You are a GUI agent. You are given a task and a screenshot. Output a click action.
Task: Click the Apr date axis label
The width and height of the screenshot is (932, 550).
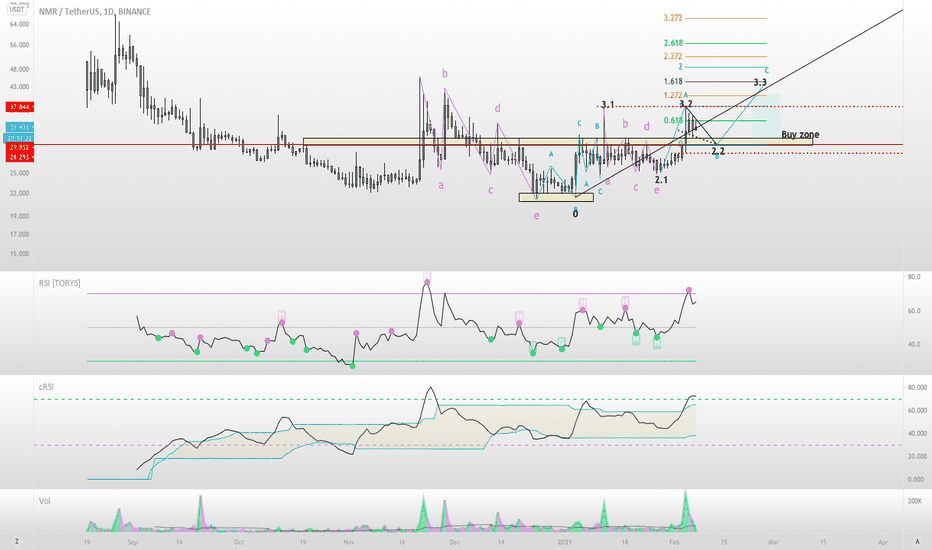(x=883, y=542)
